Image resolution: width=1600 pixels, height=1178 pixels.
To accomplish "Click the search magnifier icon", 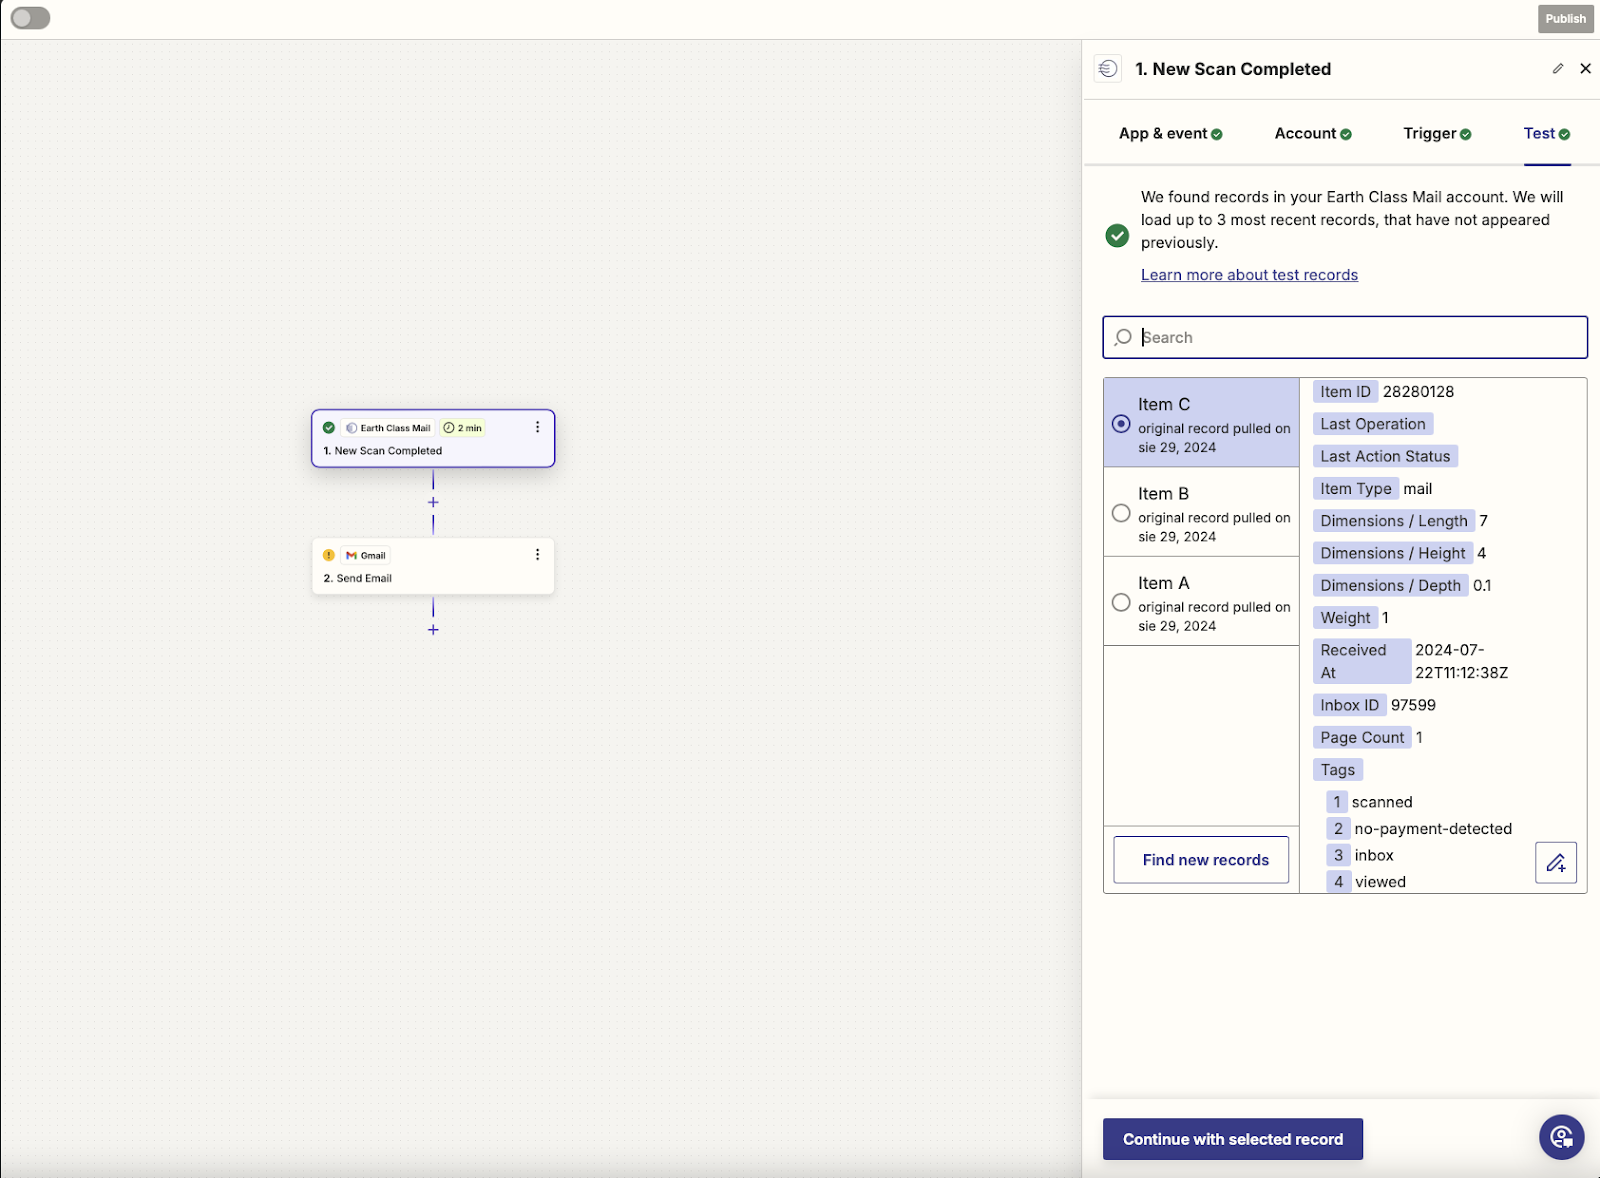I will tap(1123, 337).
